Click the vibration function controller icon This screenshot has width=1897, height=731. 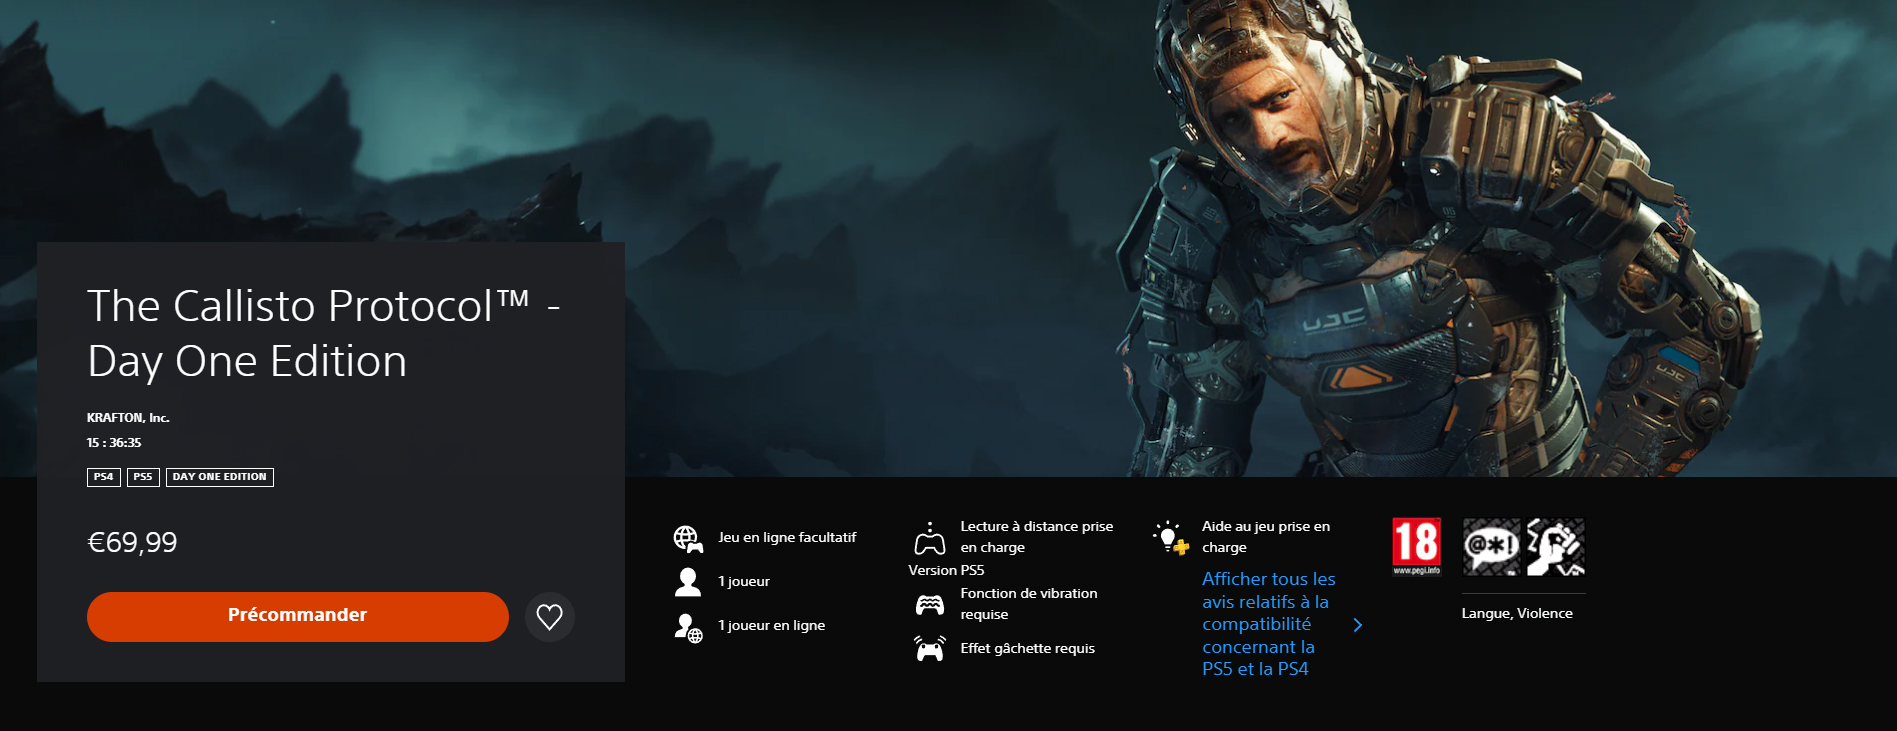pyautogui.click(x=930, y=604)
